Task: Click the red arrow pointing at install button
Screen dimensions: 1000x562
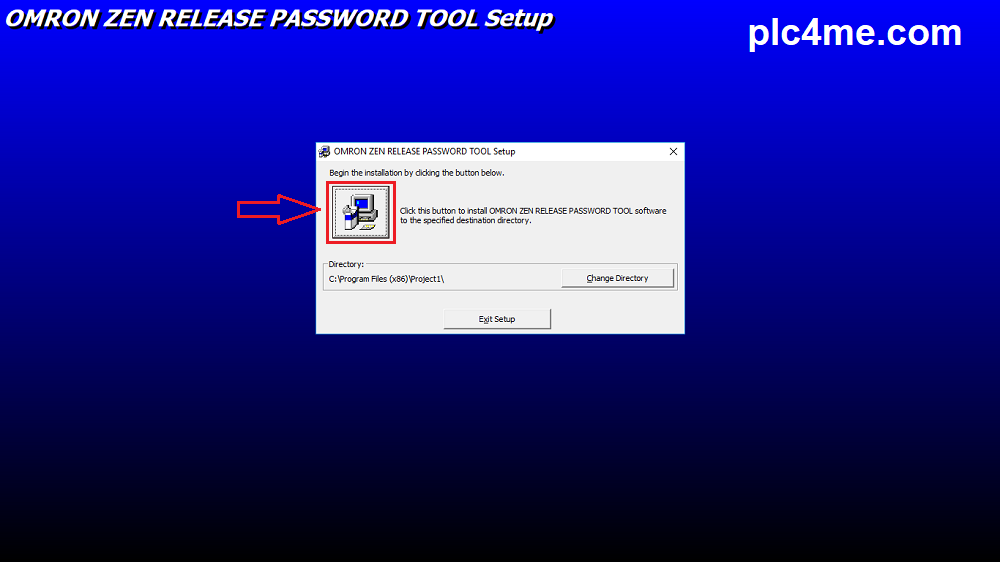Action: [279, 209]
